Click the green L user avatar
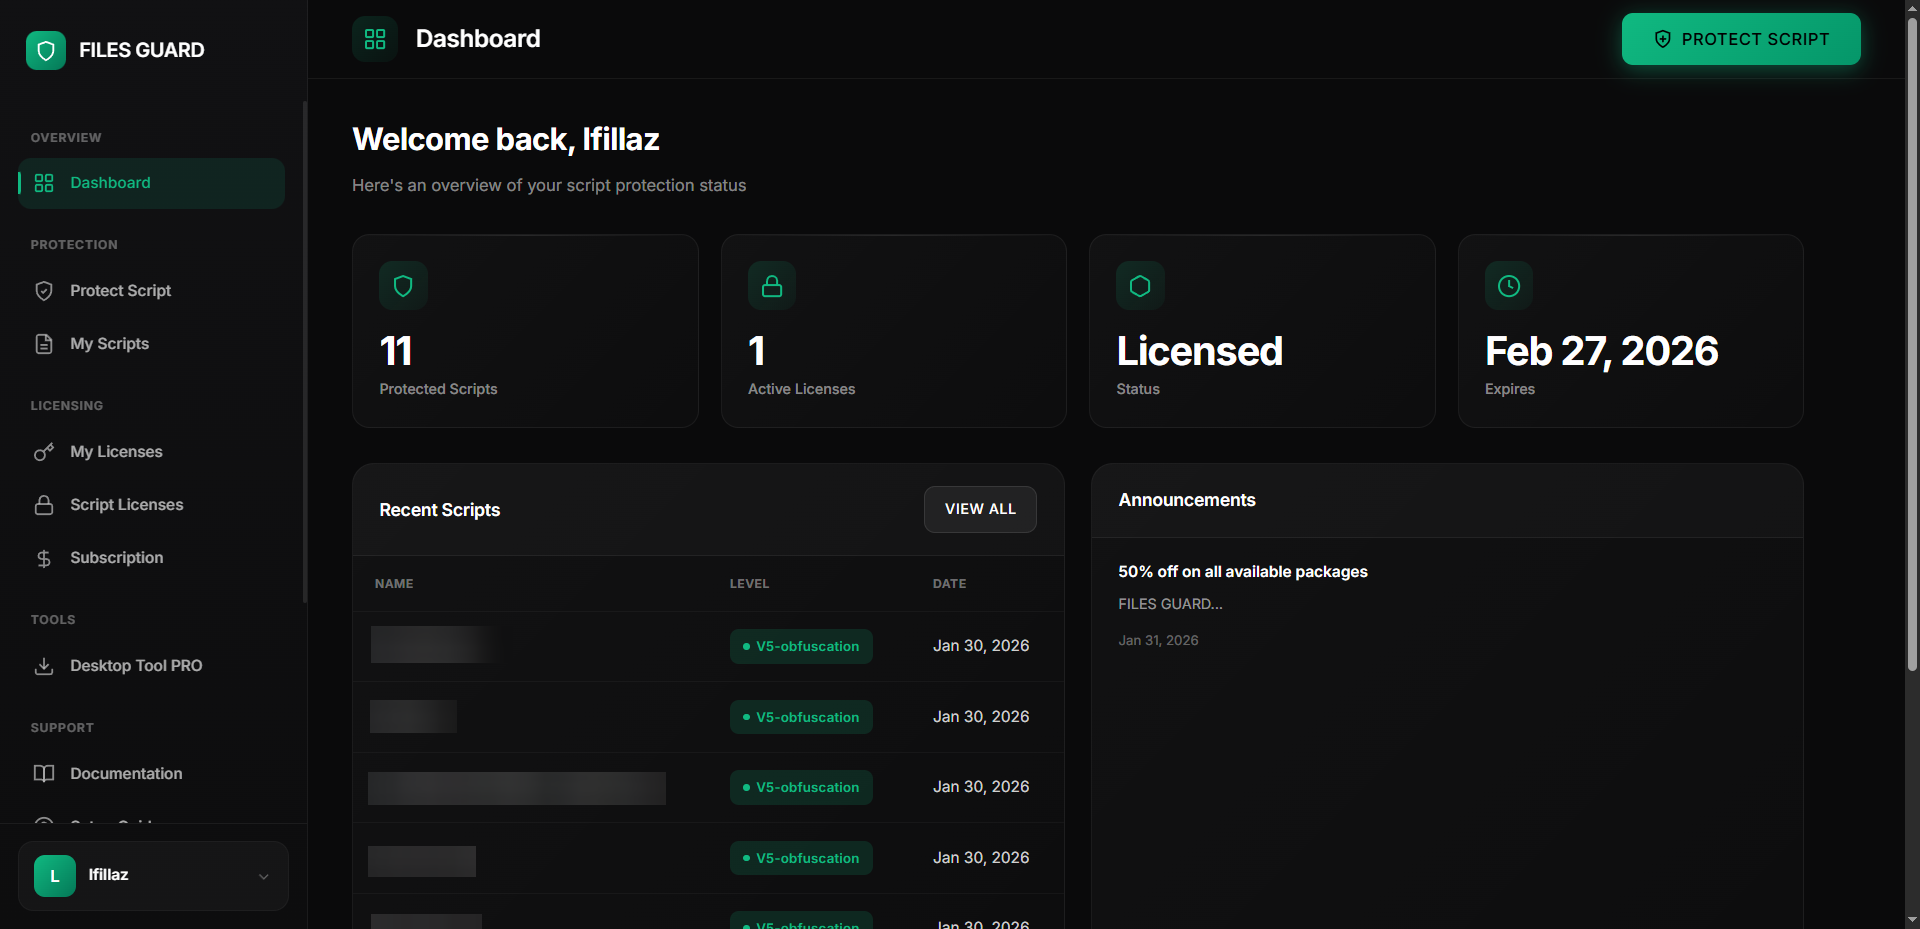 pos(55,876)
